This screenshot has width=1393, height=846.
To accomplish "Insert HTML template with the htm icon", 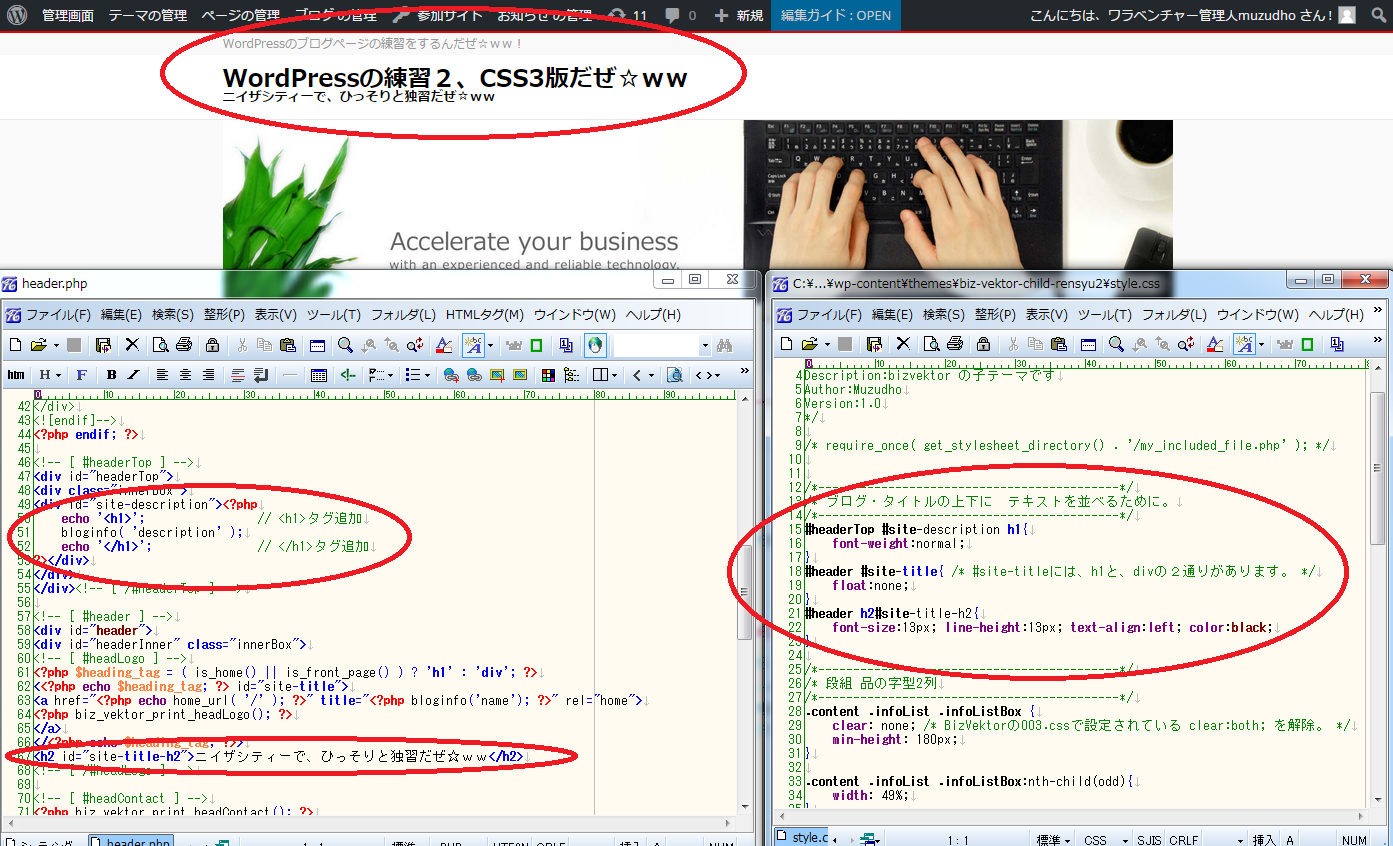I will pos(16,375).
